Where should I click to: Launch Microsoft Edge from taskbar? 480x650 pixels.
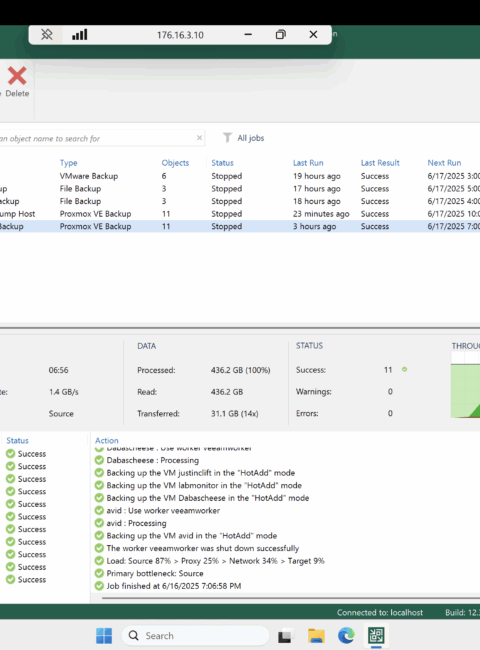(x=346, y=635)
